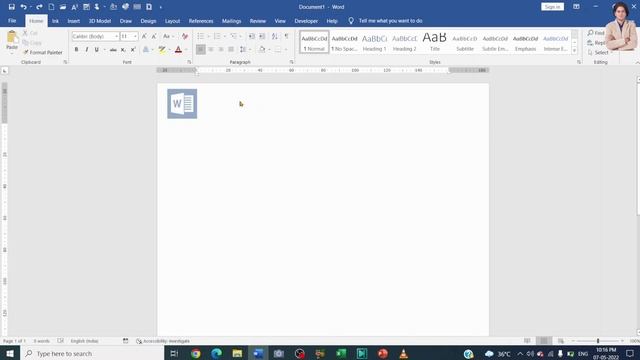This screenshot has width=640, height=360.
Task: Toggle Italic formatting
Action: (87, 50)
